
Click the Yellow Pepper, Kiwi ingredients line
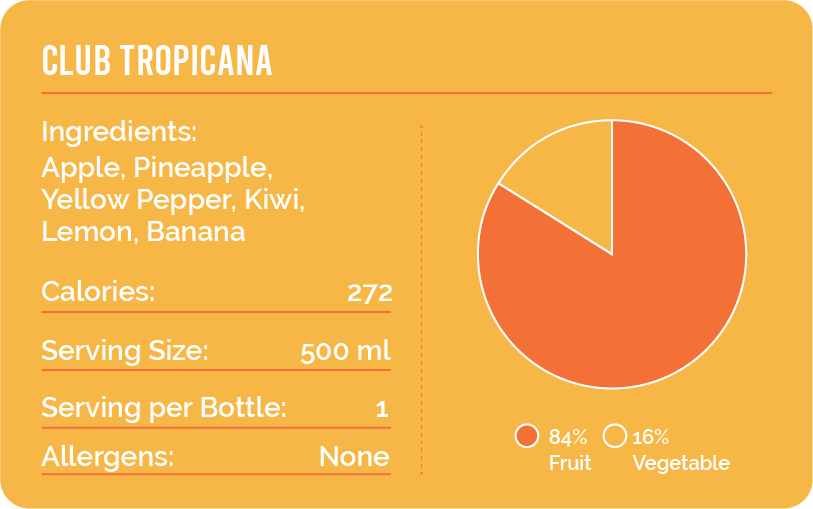[x=172, y=199]
